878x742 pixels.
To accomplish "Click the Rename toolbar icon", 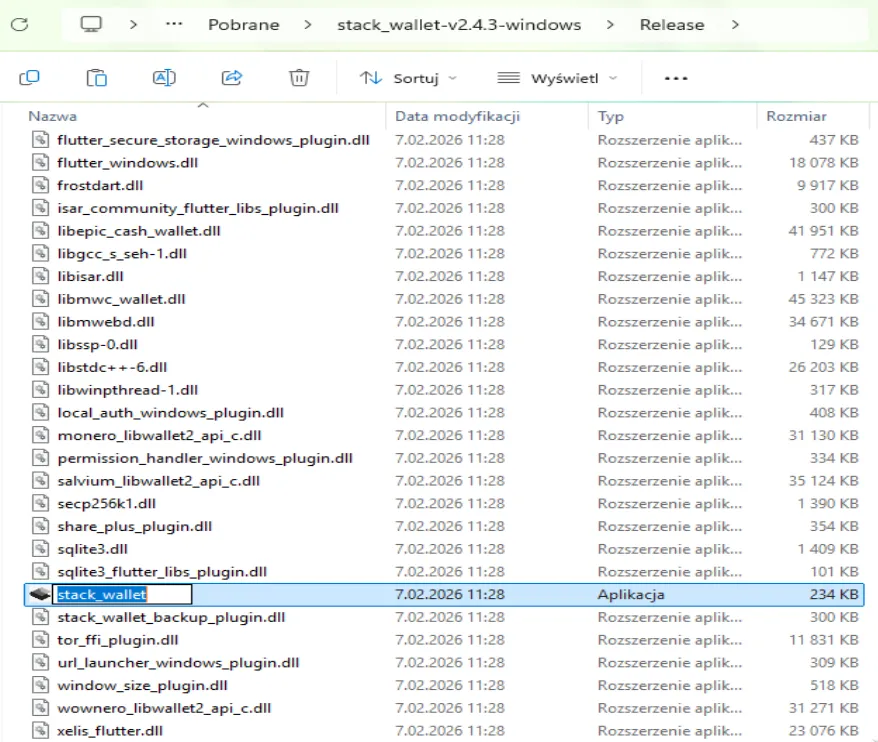I will [164, 77].
